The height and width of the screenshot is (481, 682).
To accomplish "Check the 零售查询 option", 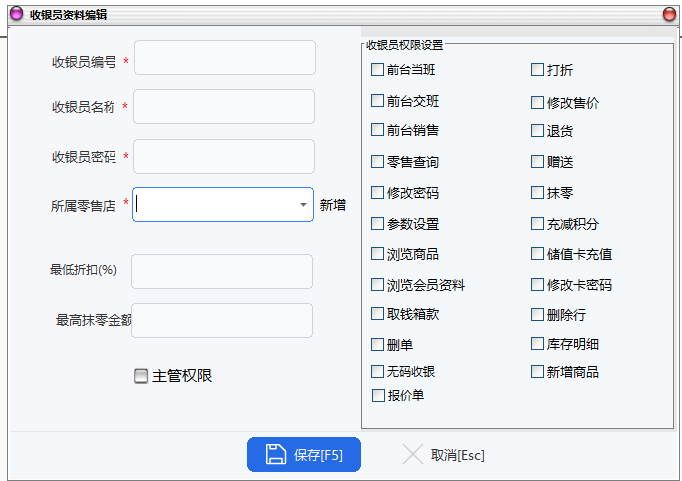I will pos(377,161).
